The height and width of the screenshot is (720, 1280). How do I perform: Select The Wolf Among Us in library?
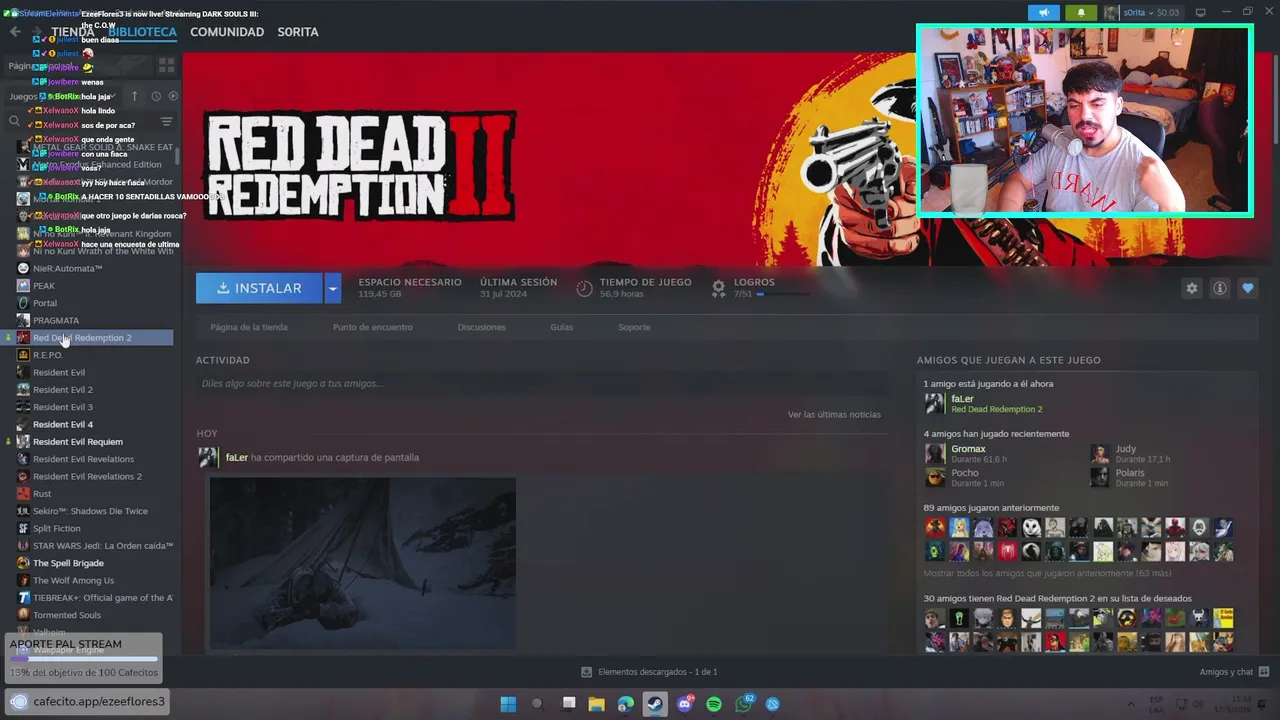tap(73, 580)
